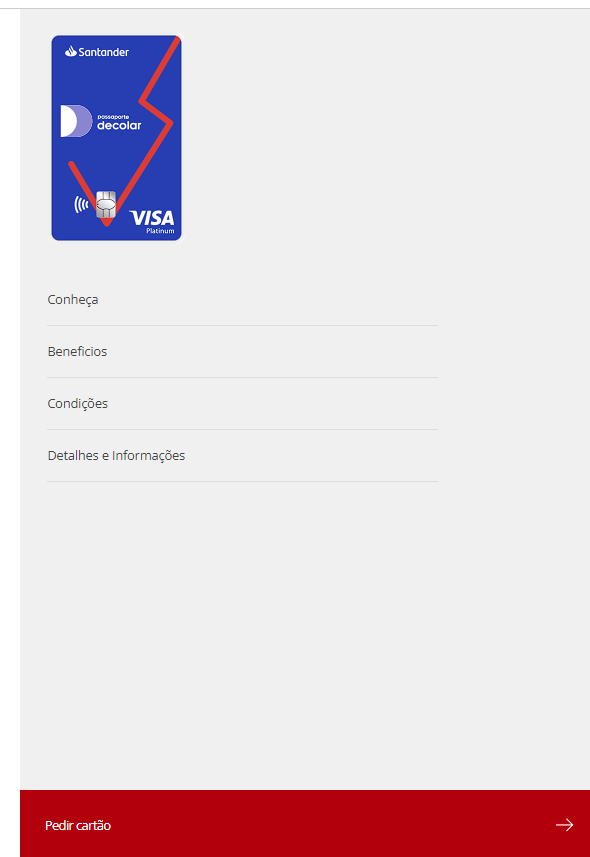The width and height of the screenshot is (590, 857).
Task: Click the contactless payment symbol on the card
Action: (x=81, y=204)
